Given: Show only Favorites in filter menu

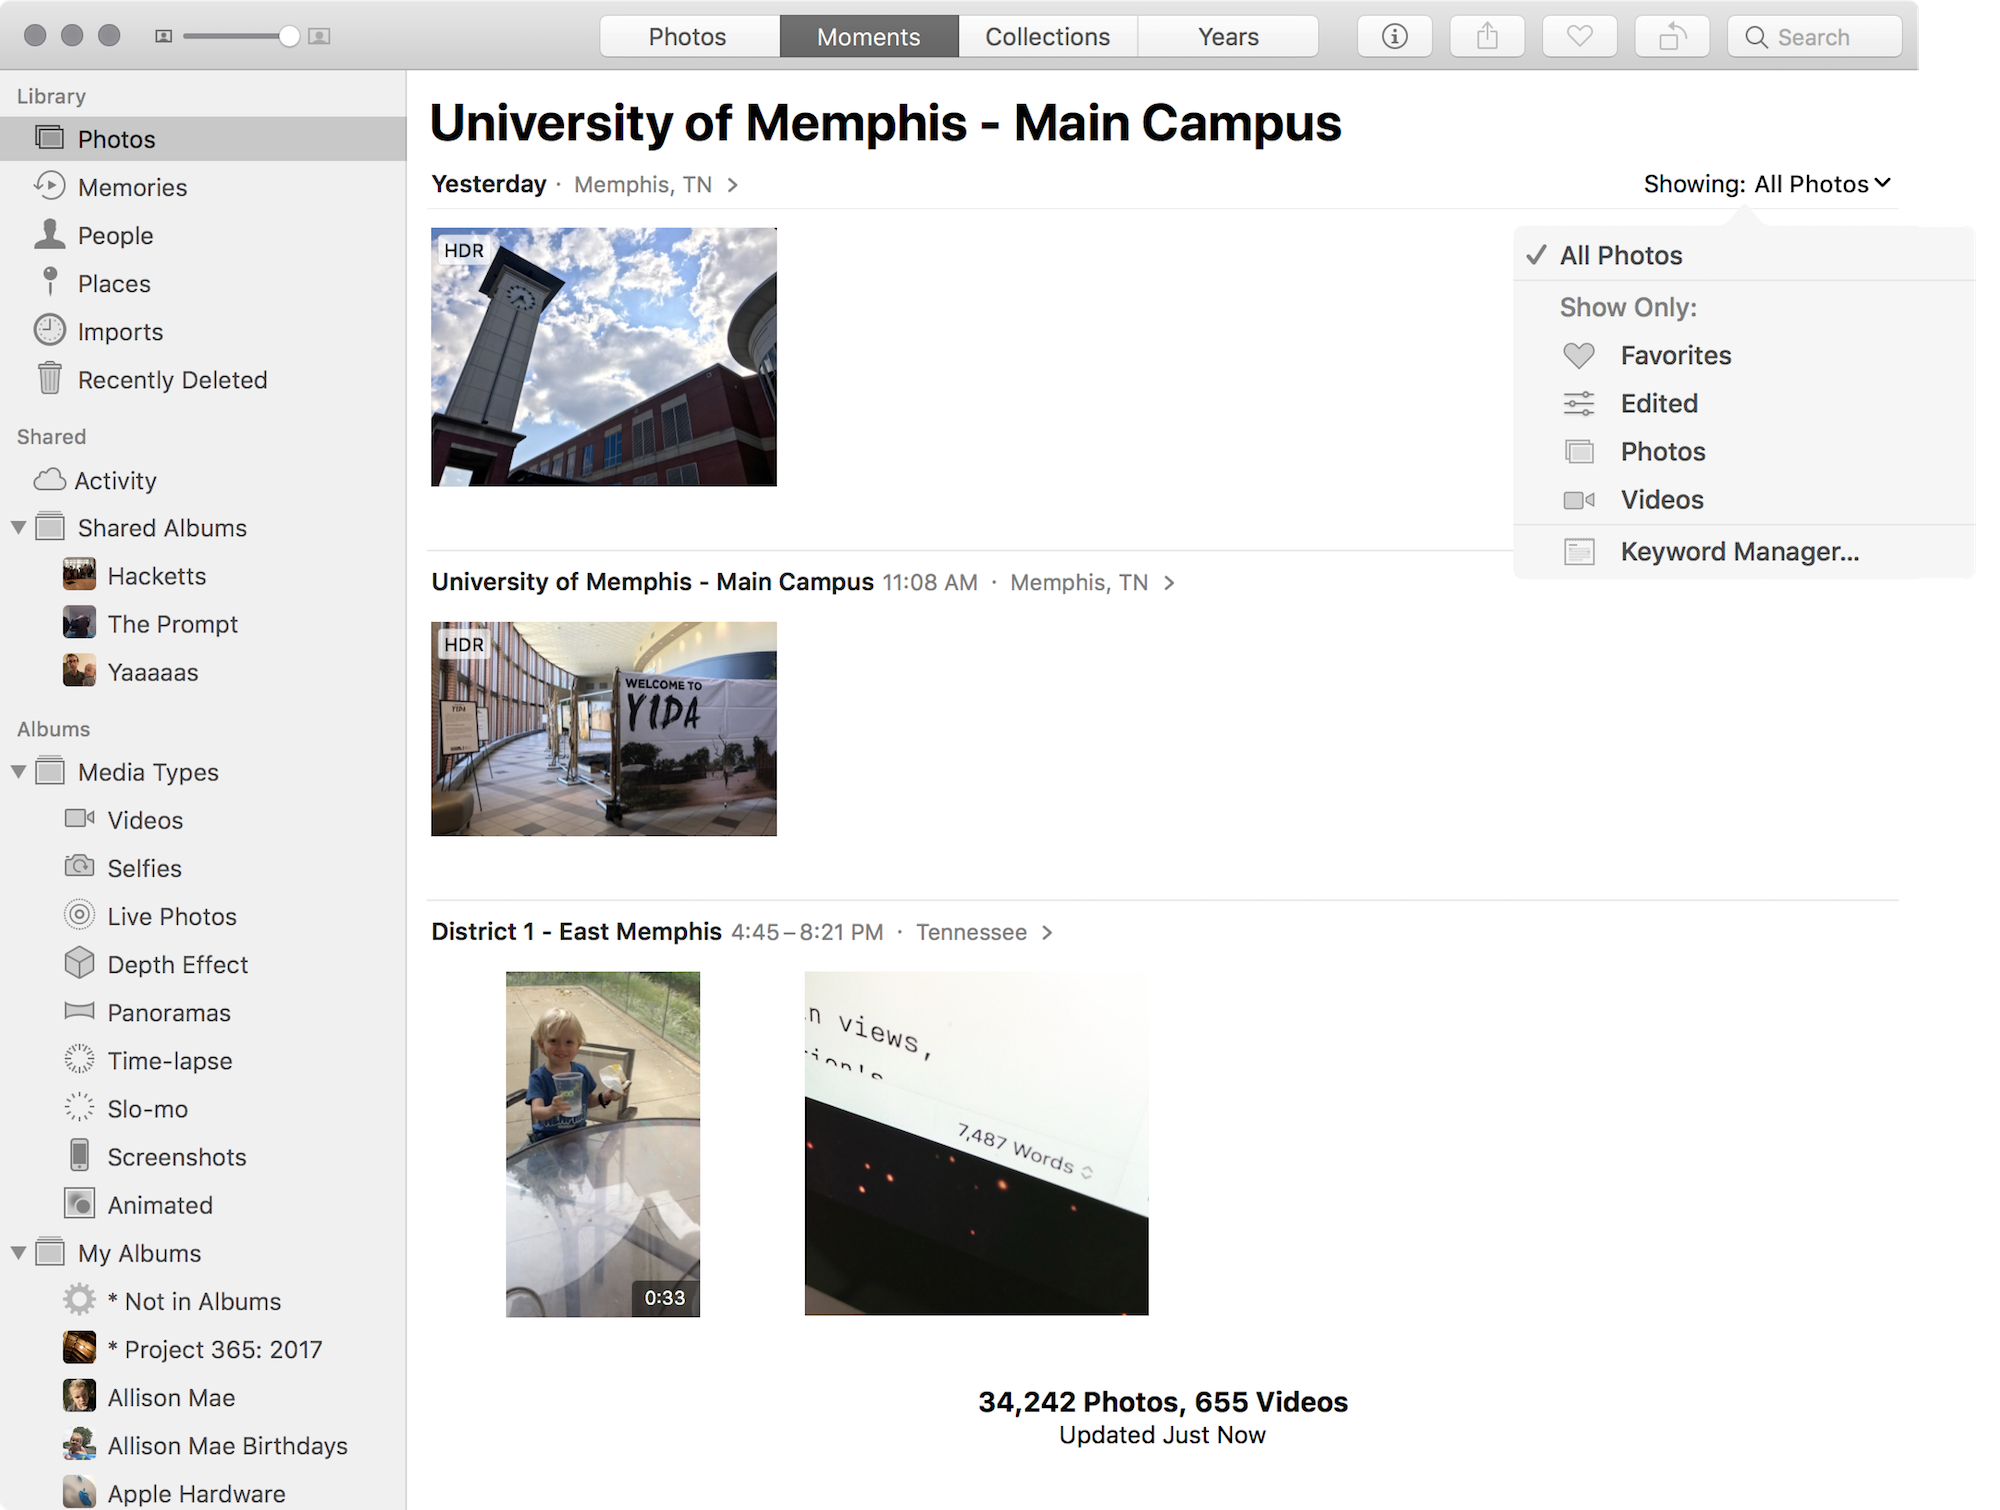Looking at the screenshot, I should click(1744, 355).
